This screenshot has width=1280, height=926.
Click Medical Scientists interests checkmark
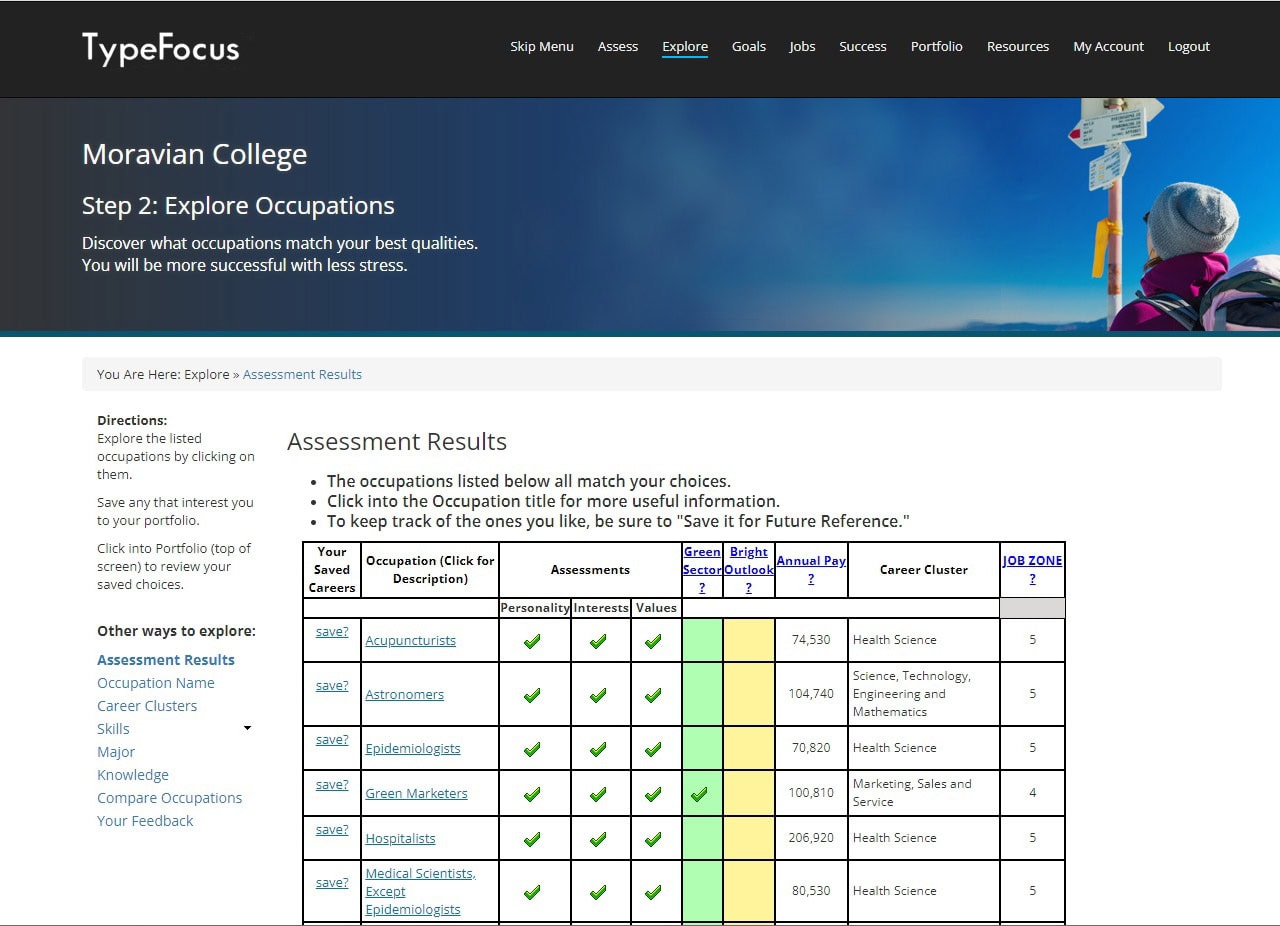[x=598, y=892]
